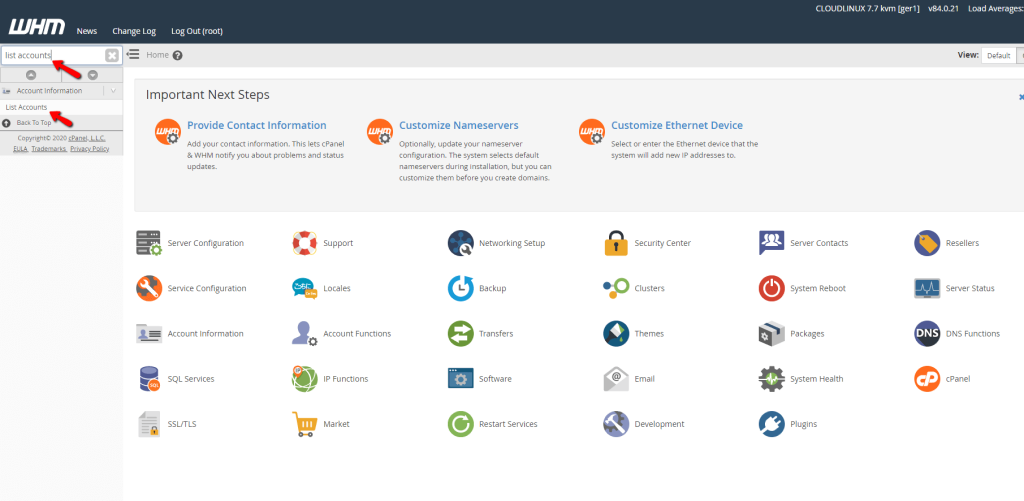Open the Market shopping cart icon
This screenshot has width=1024, height=501.
(x=304, y=424)
